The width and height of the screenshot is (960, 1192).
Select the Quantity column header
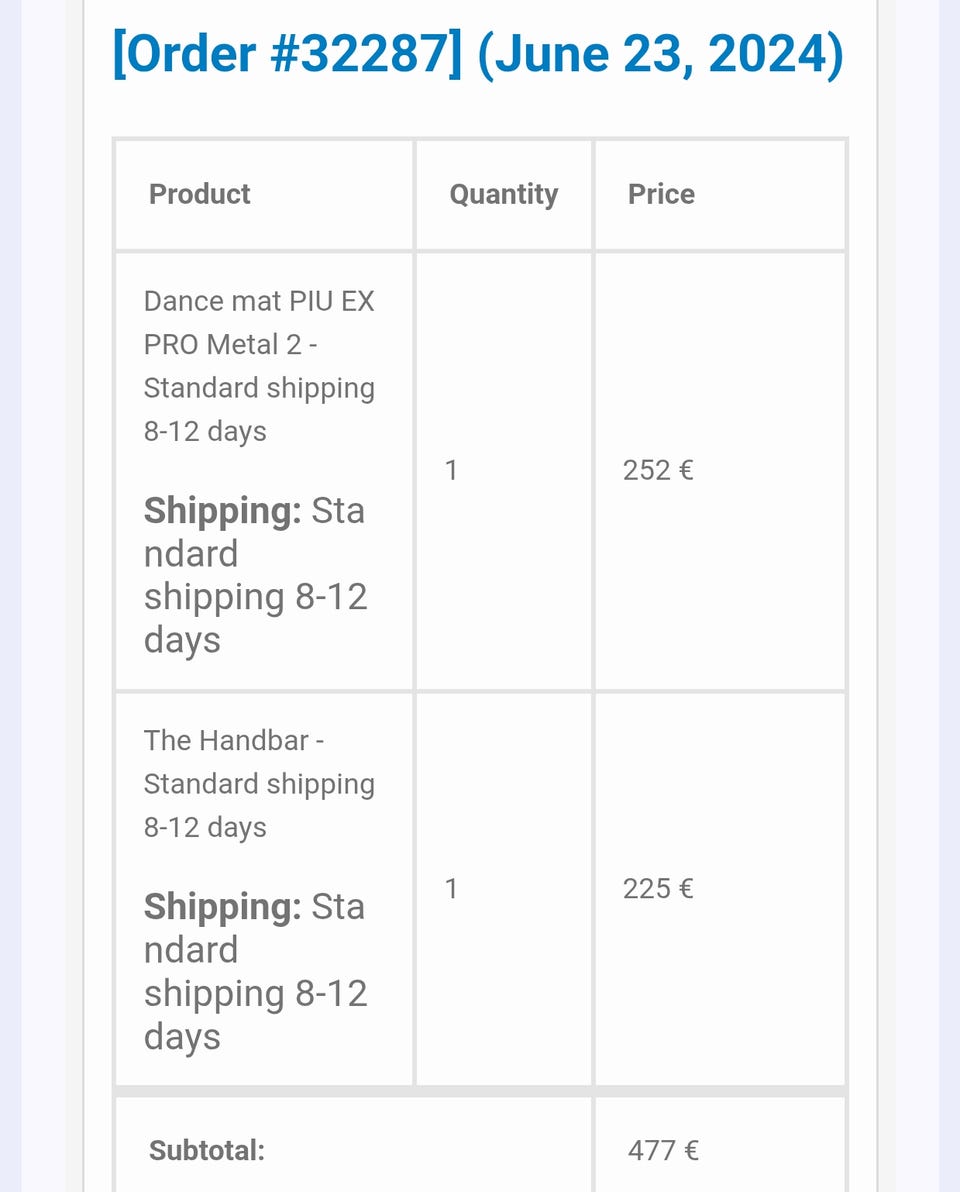click(x=503, y=195)
